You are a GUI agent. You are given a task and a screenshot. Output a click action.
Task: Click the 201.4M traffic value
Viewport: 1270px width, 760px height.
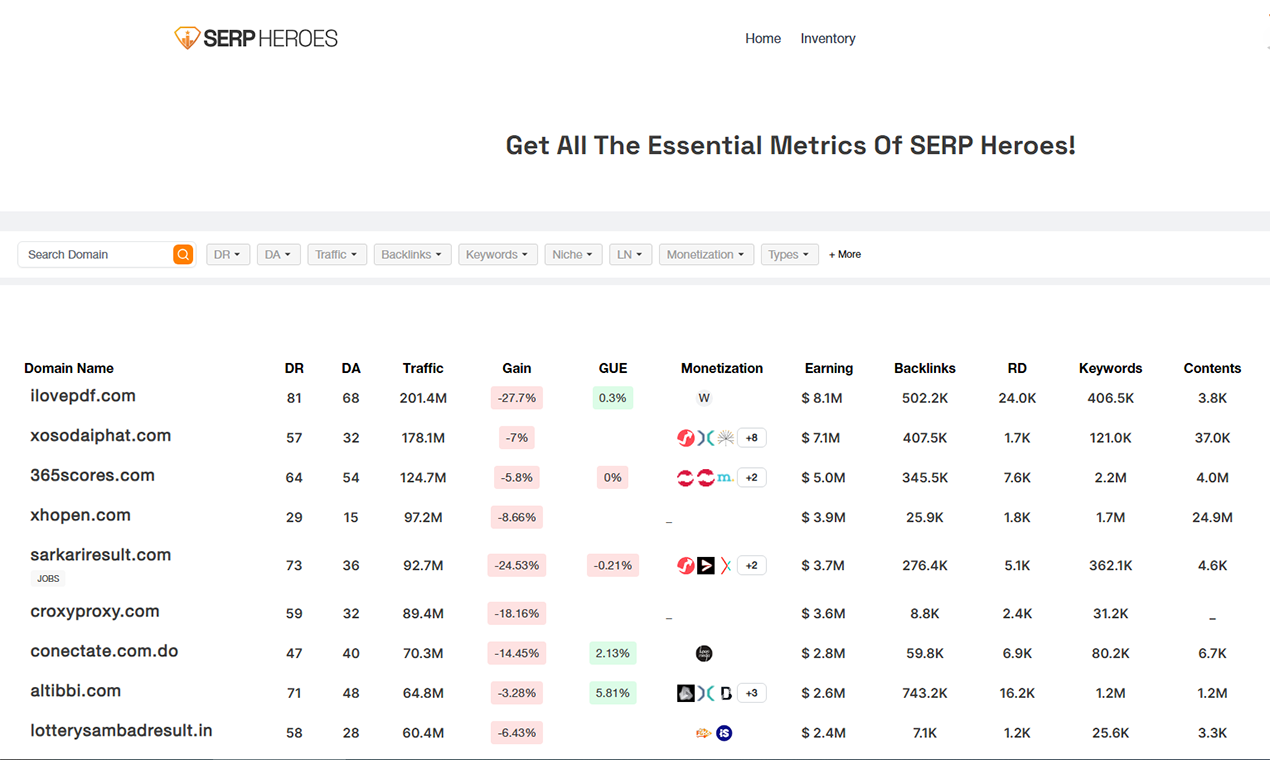tap(423, 398)
